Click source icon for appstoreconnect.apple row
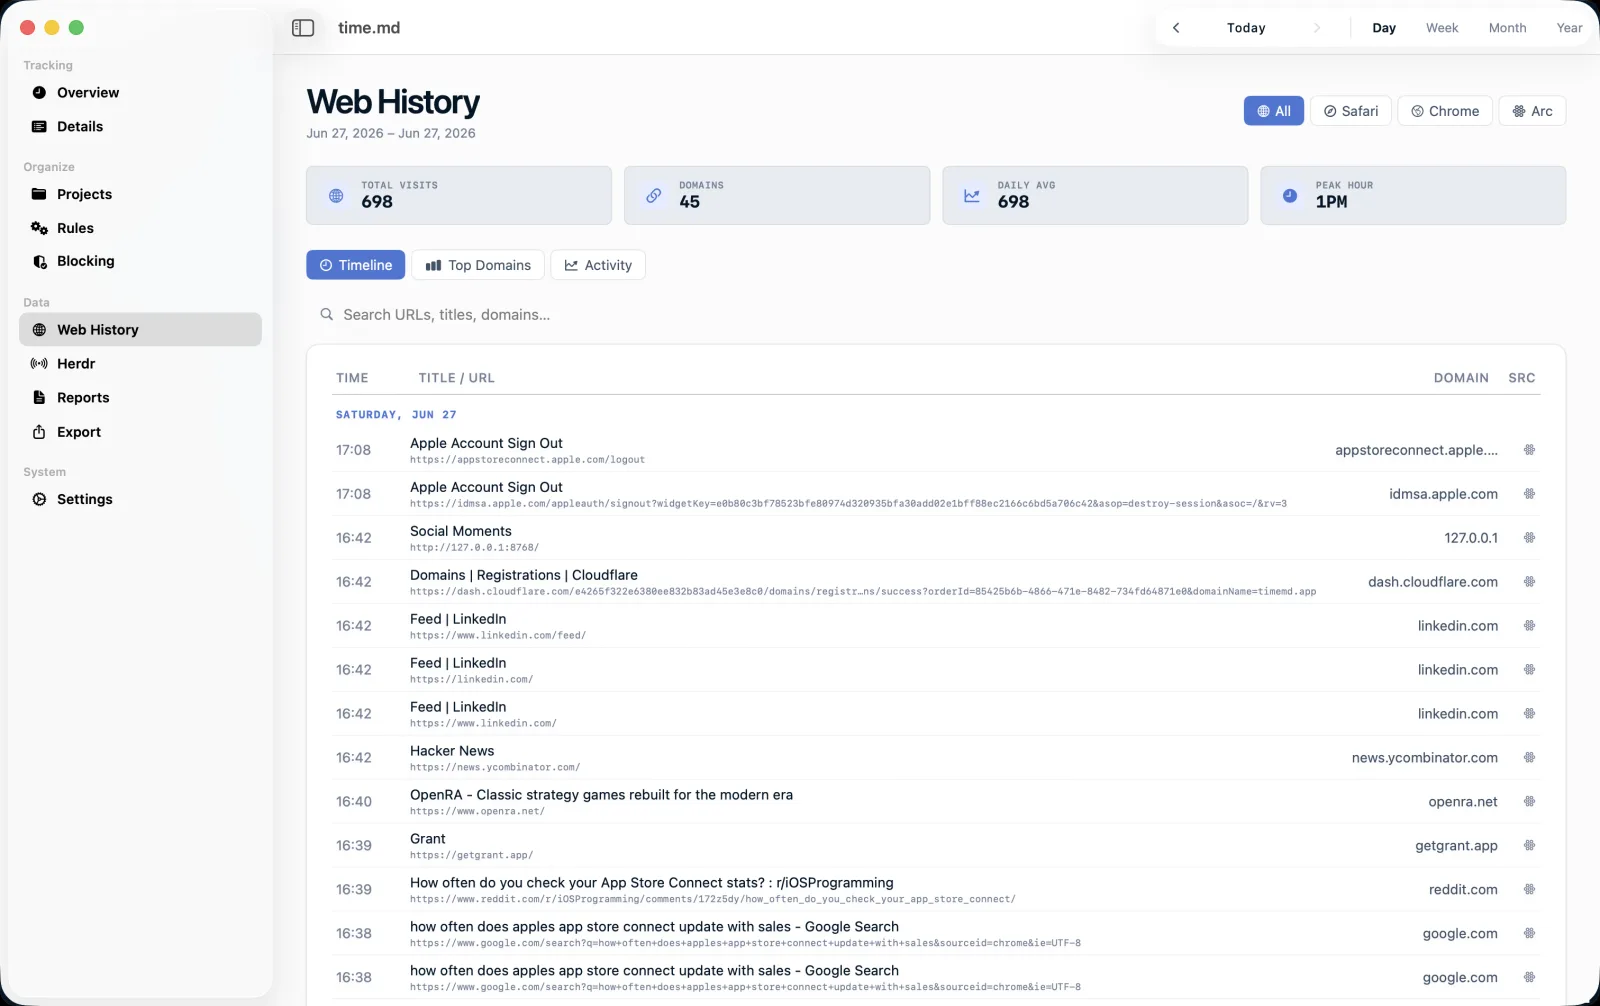 click(x=1529, y=450)
